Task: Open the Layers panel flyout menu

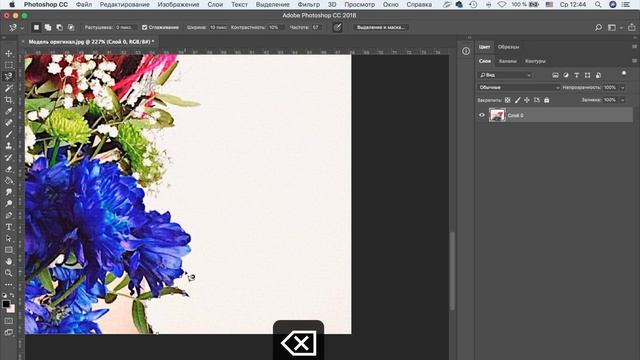Action: point(634,61)
